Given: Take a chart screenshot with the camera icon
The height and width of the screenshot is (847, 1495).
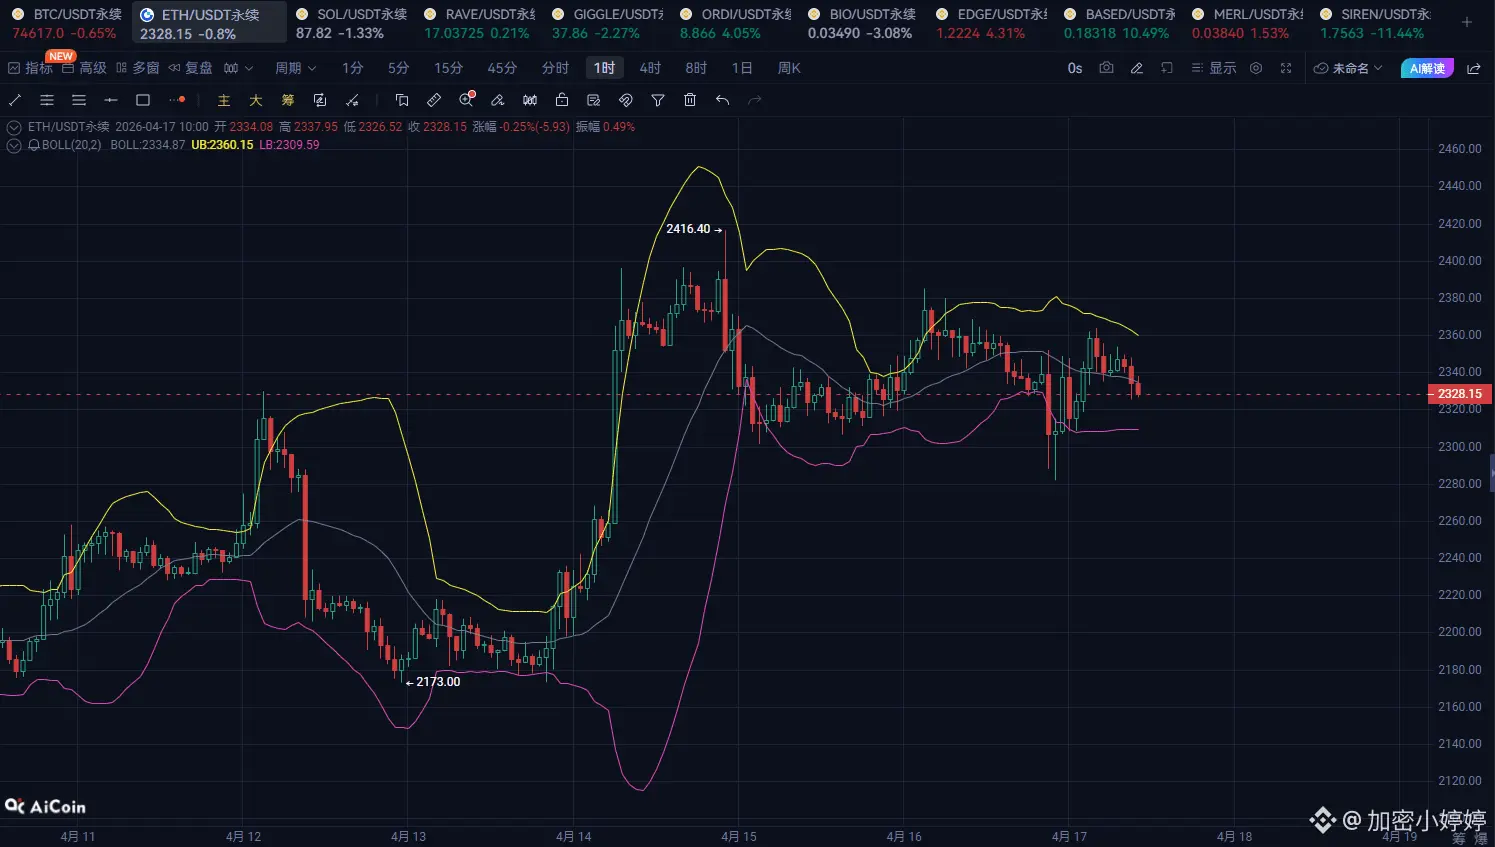Looking at the screenshot, I should coord(1106,68).
